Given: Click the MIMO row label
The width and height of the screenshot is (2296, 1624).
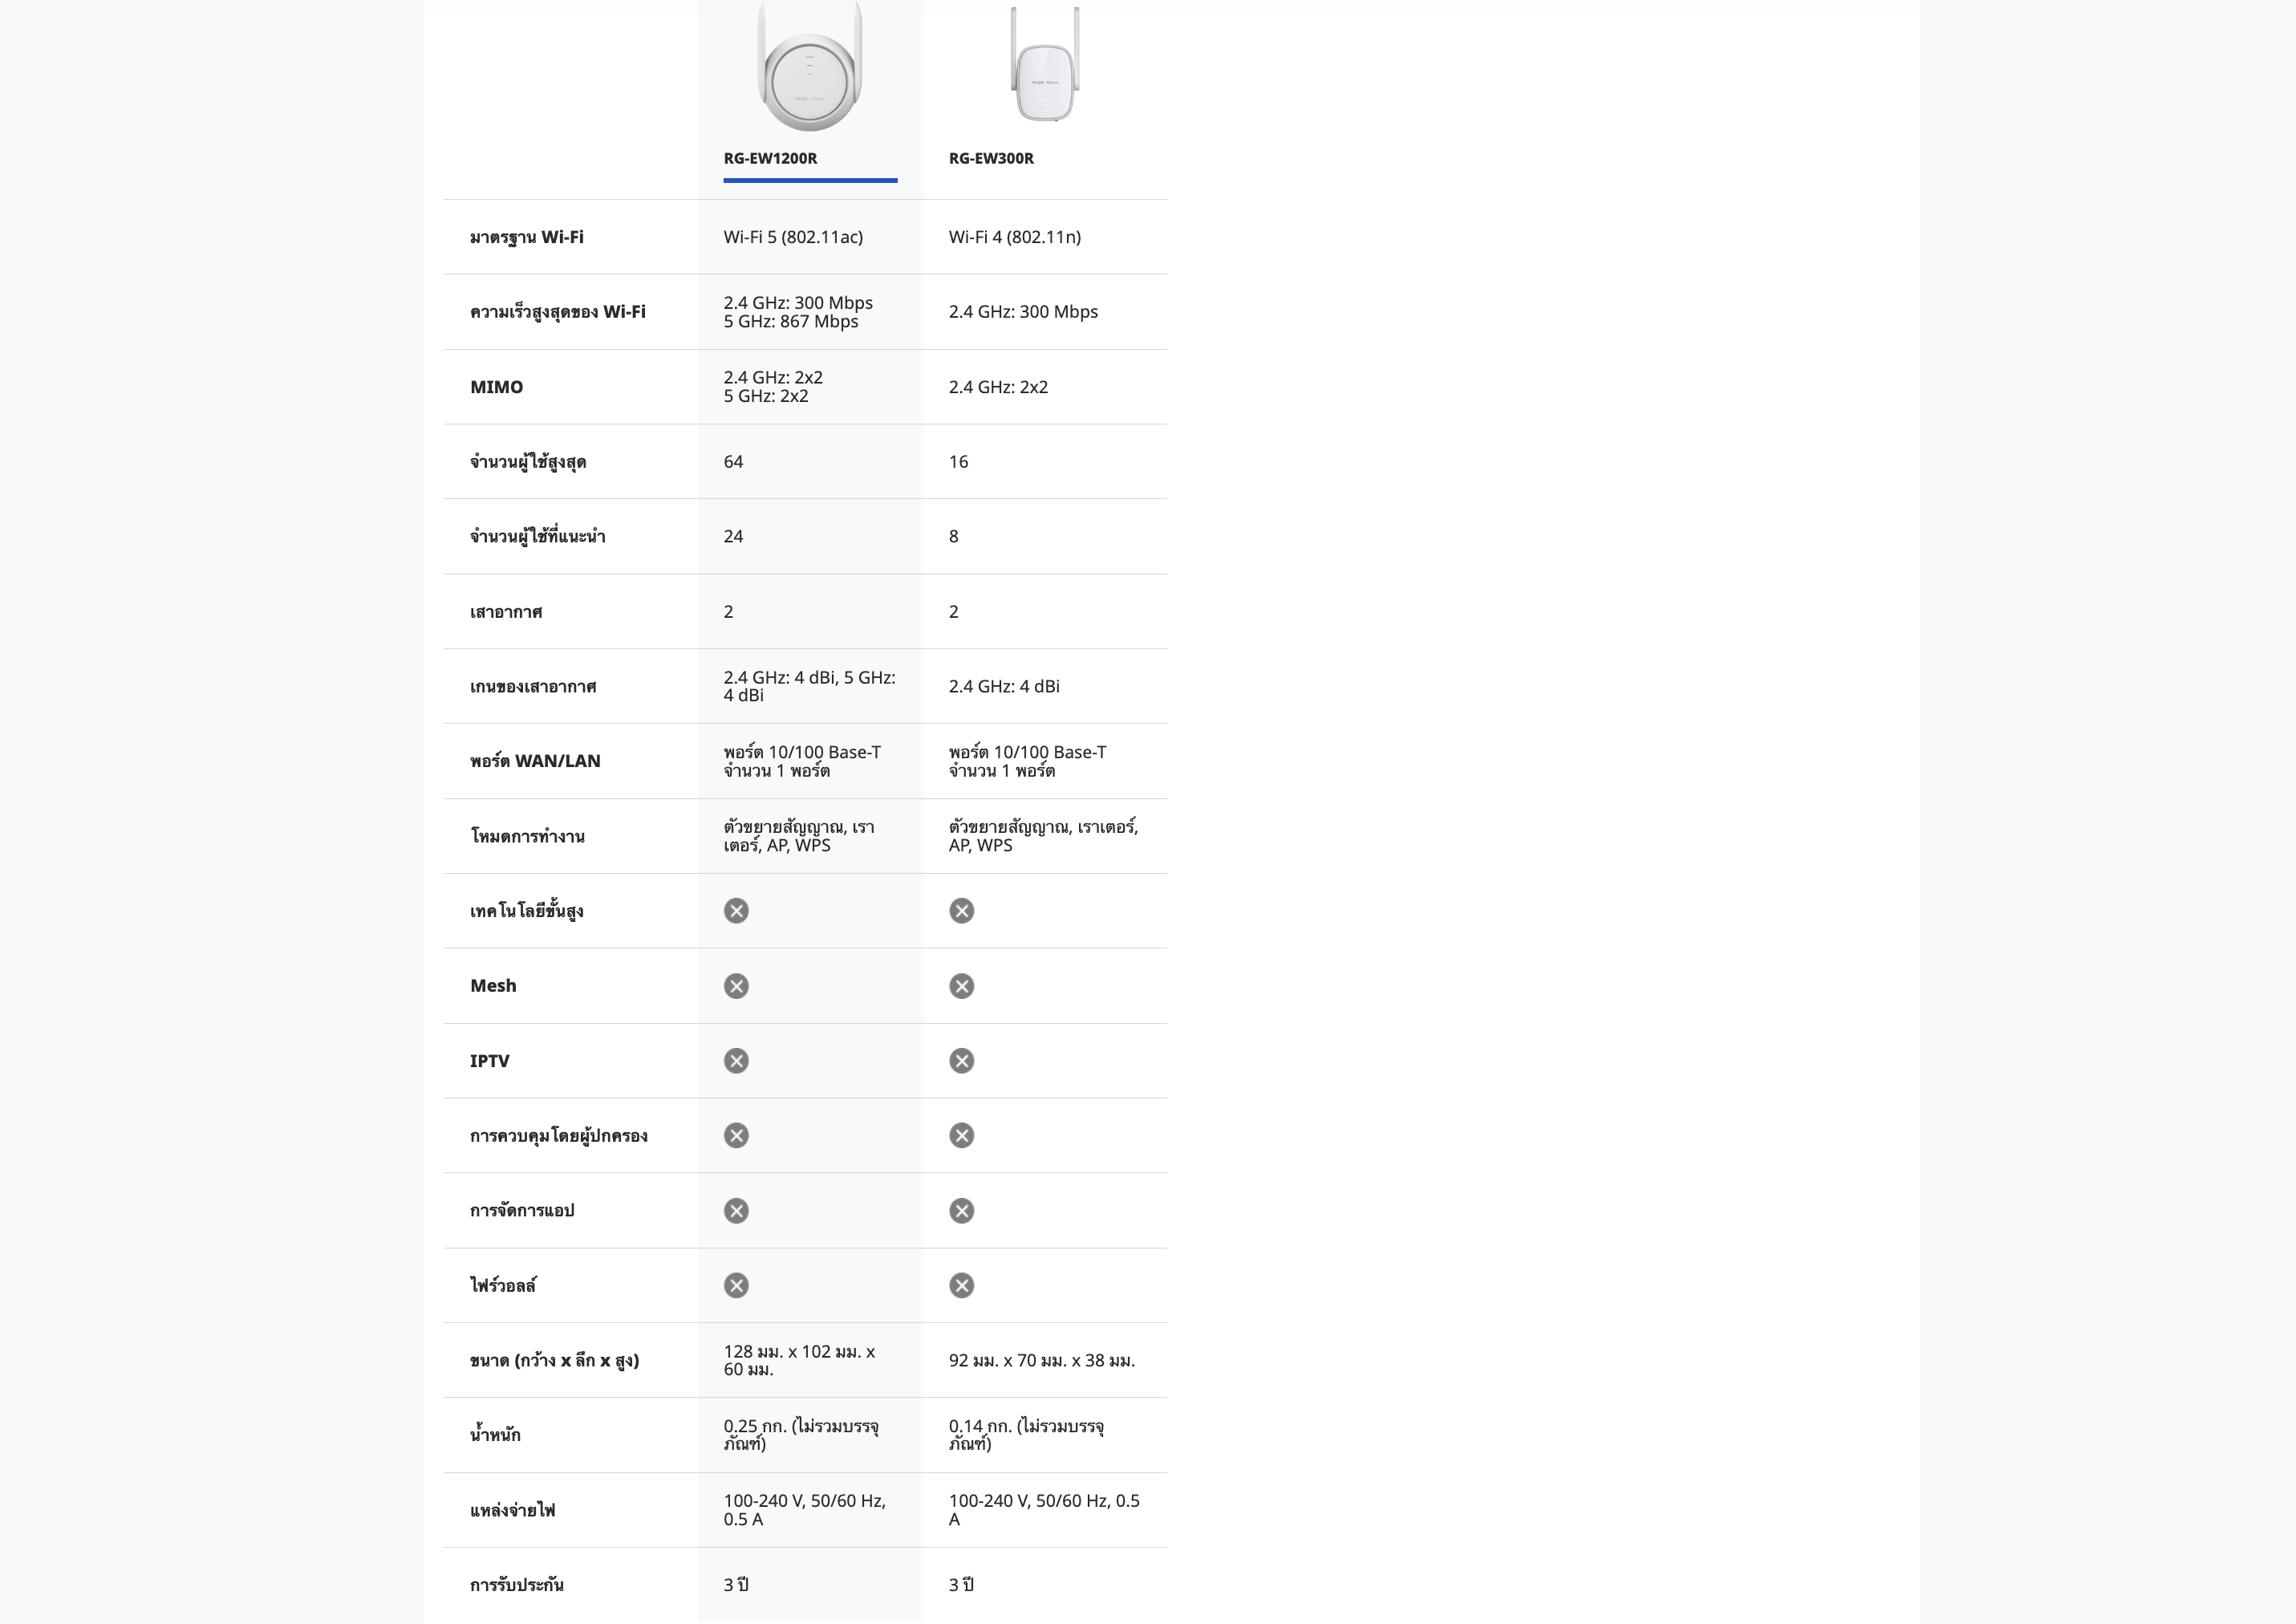Looking at the screenshot, I should click(x=496, y=387).
